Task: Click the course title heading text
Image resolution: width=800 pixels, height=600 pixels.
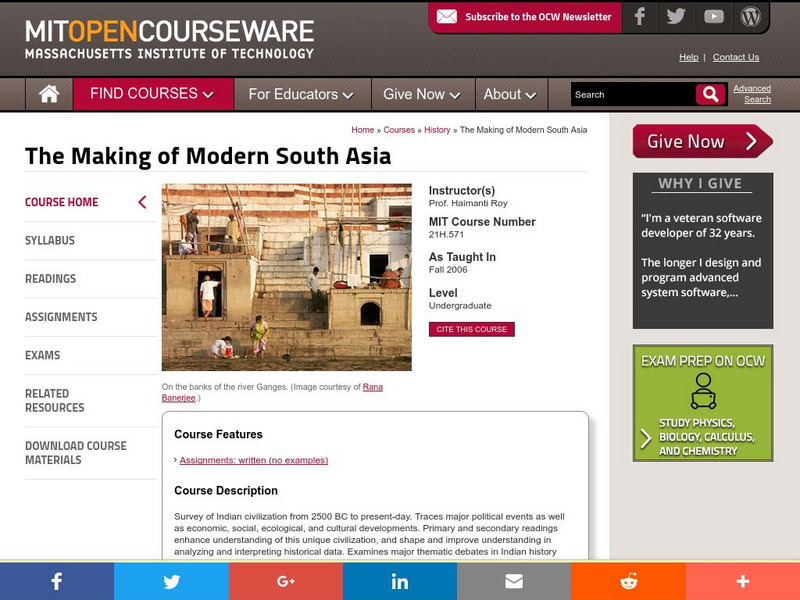Action: click(x=208, y=156)
